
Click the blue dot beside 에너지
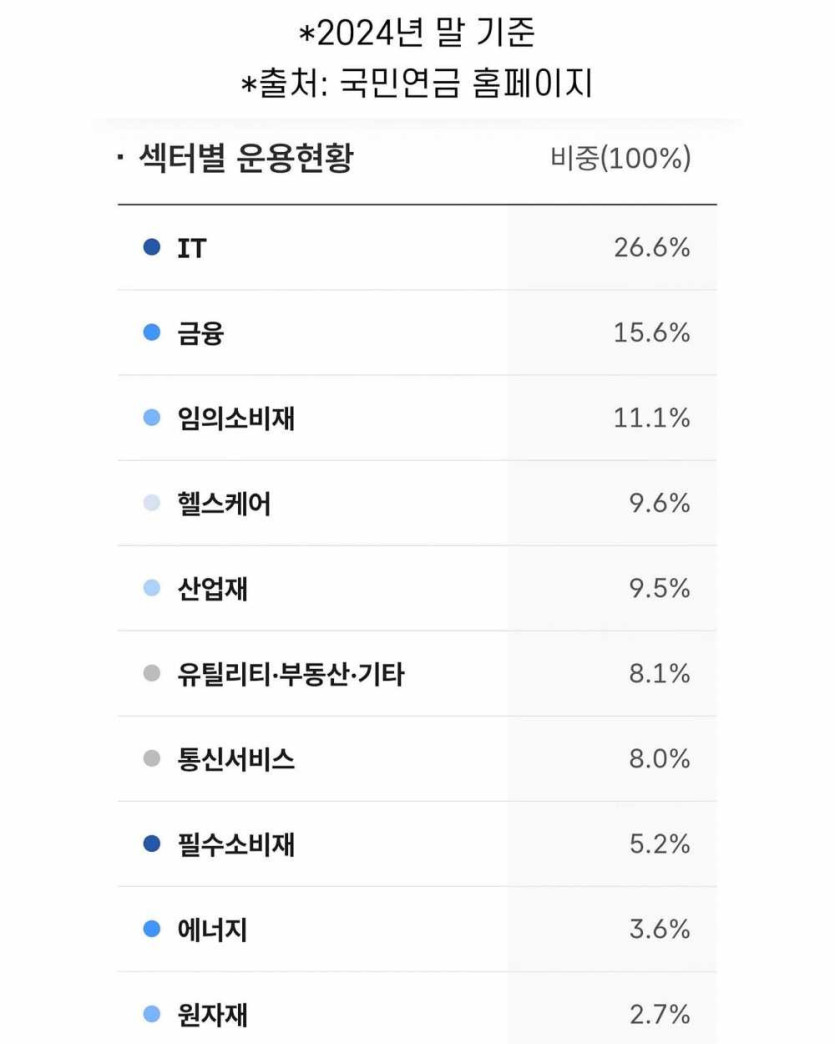pos(152,930)
